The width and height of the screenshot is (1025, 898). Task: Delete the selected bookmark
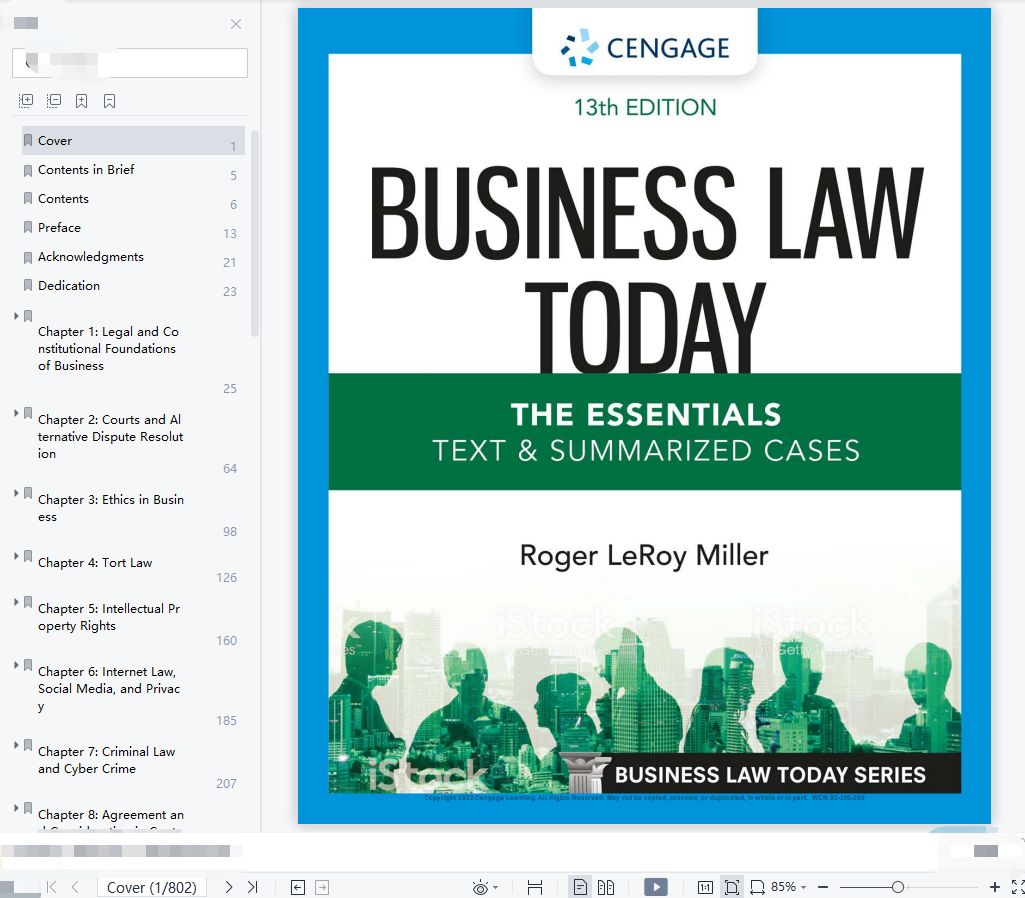109,101
